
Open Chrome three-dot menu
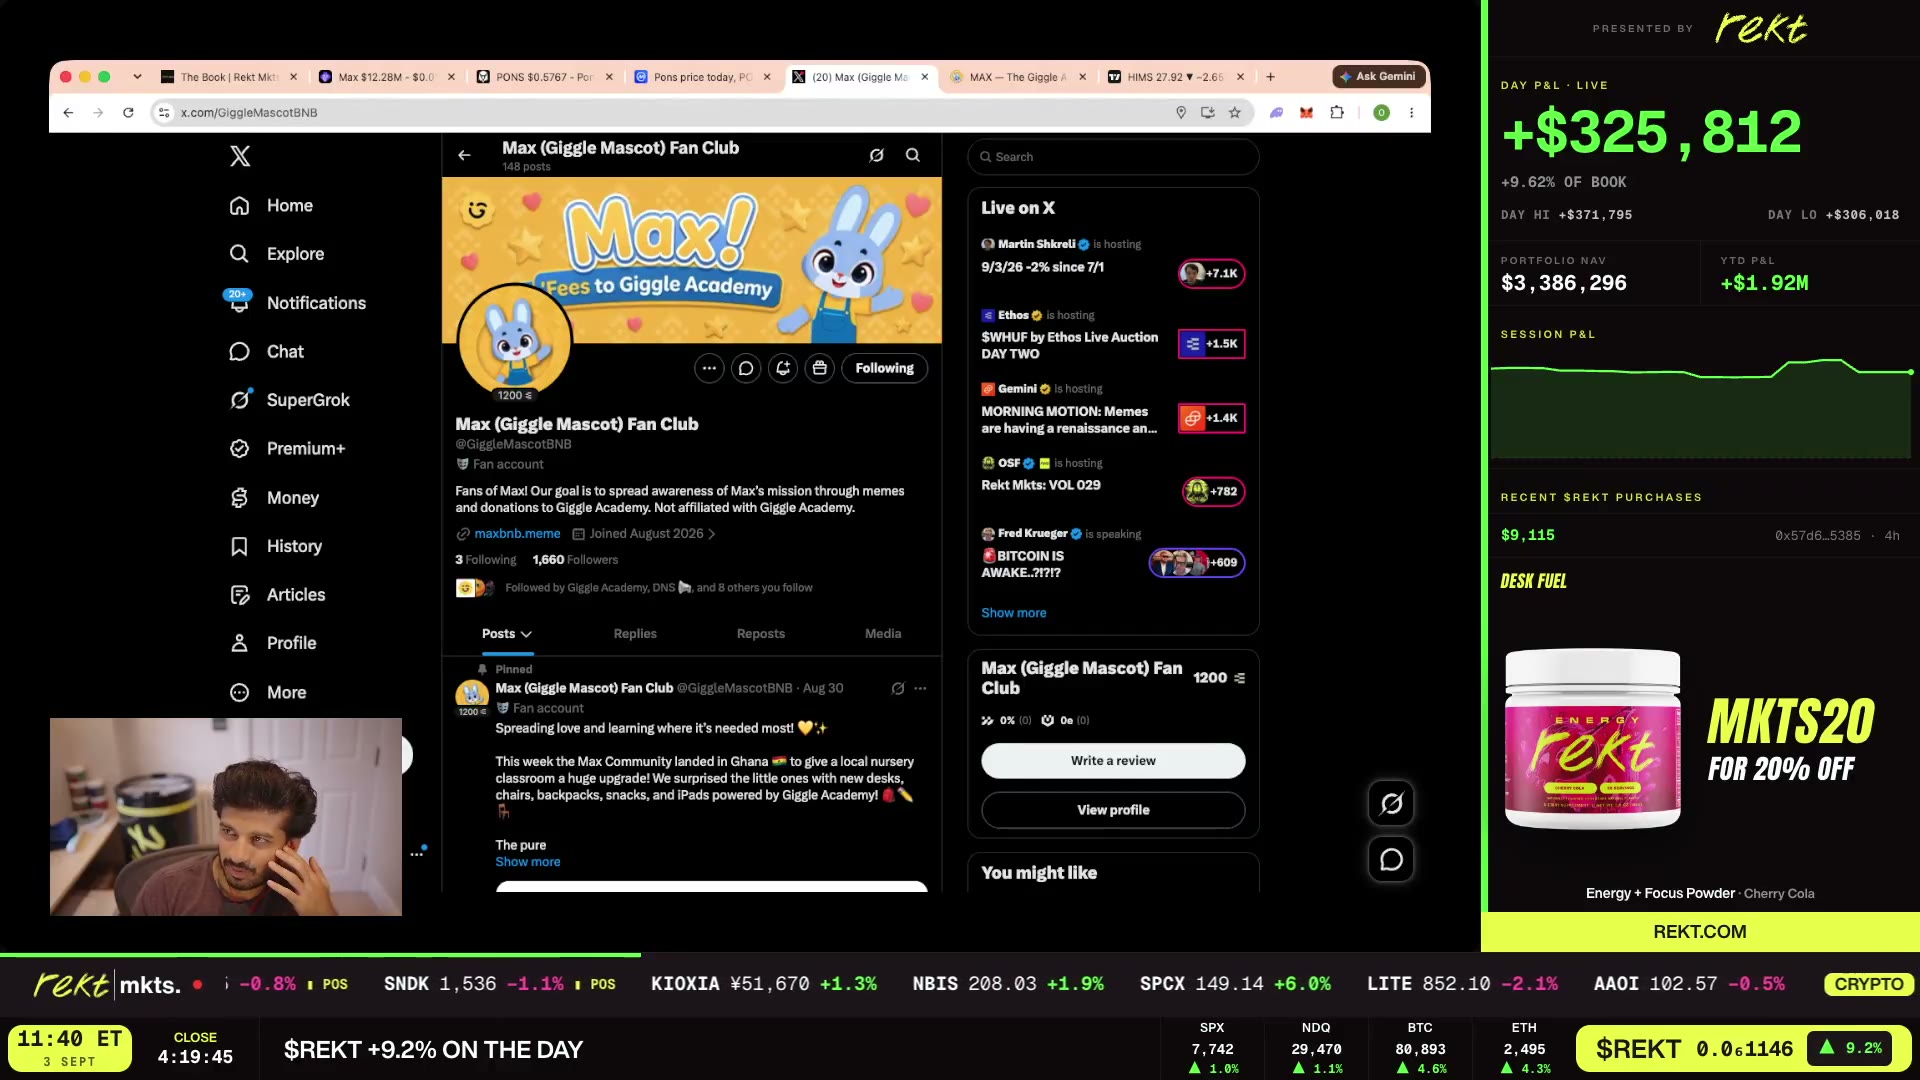pos(1411,113)
